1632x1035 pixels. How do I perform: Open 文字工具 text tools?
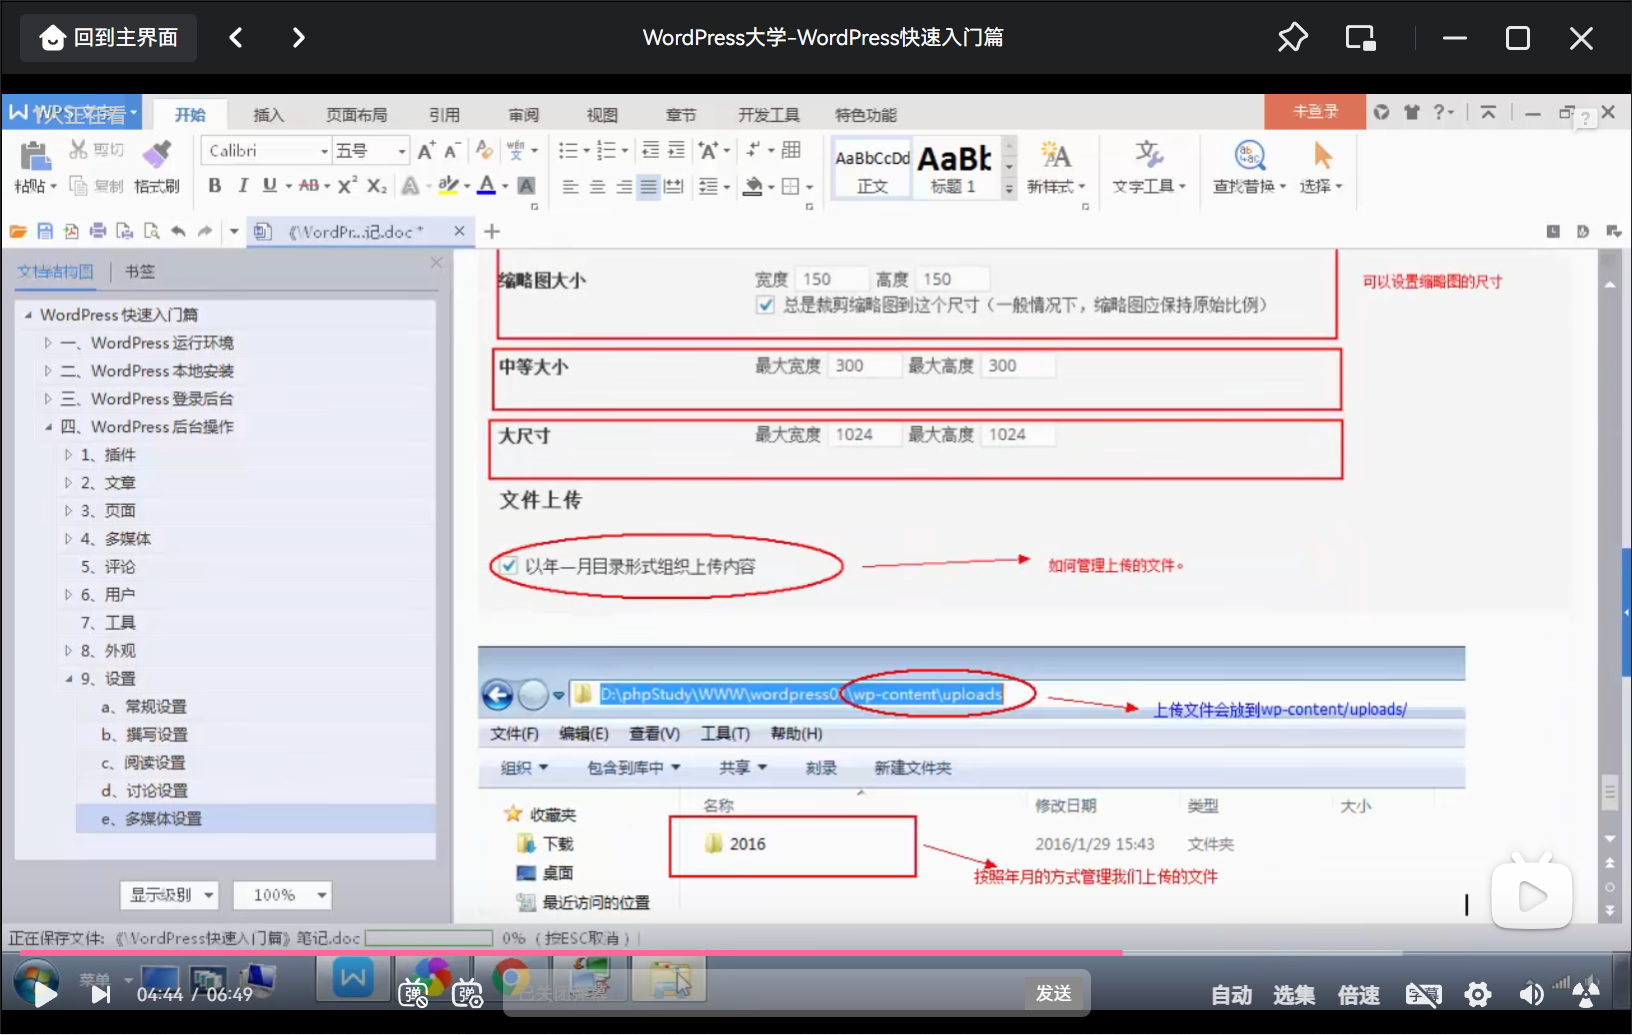pyautogui.click(x=1149, y=168)
